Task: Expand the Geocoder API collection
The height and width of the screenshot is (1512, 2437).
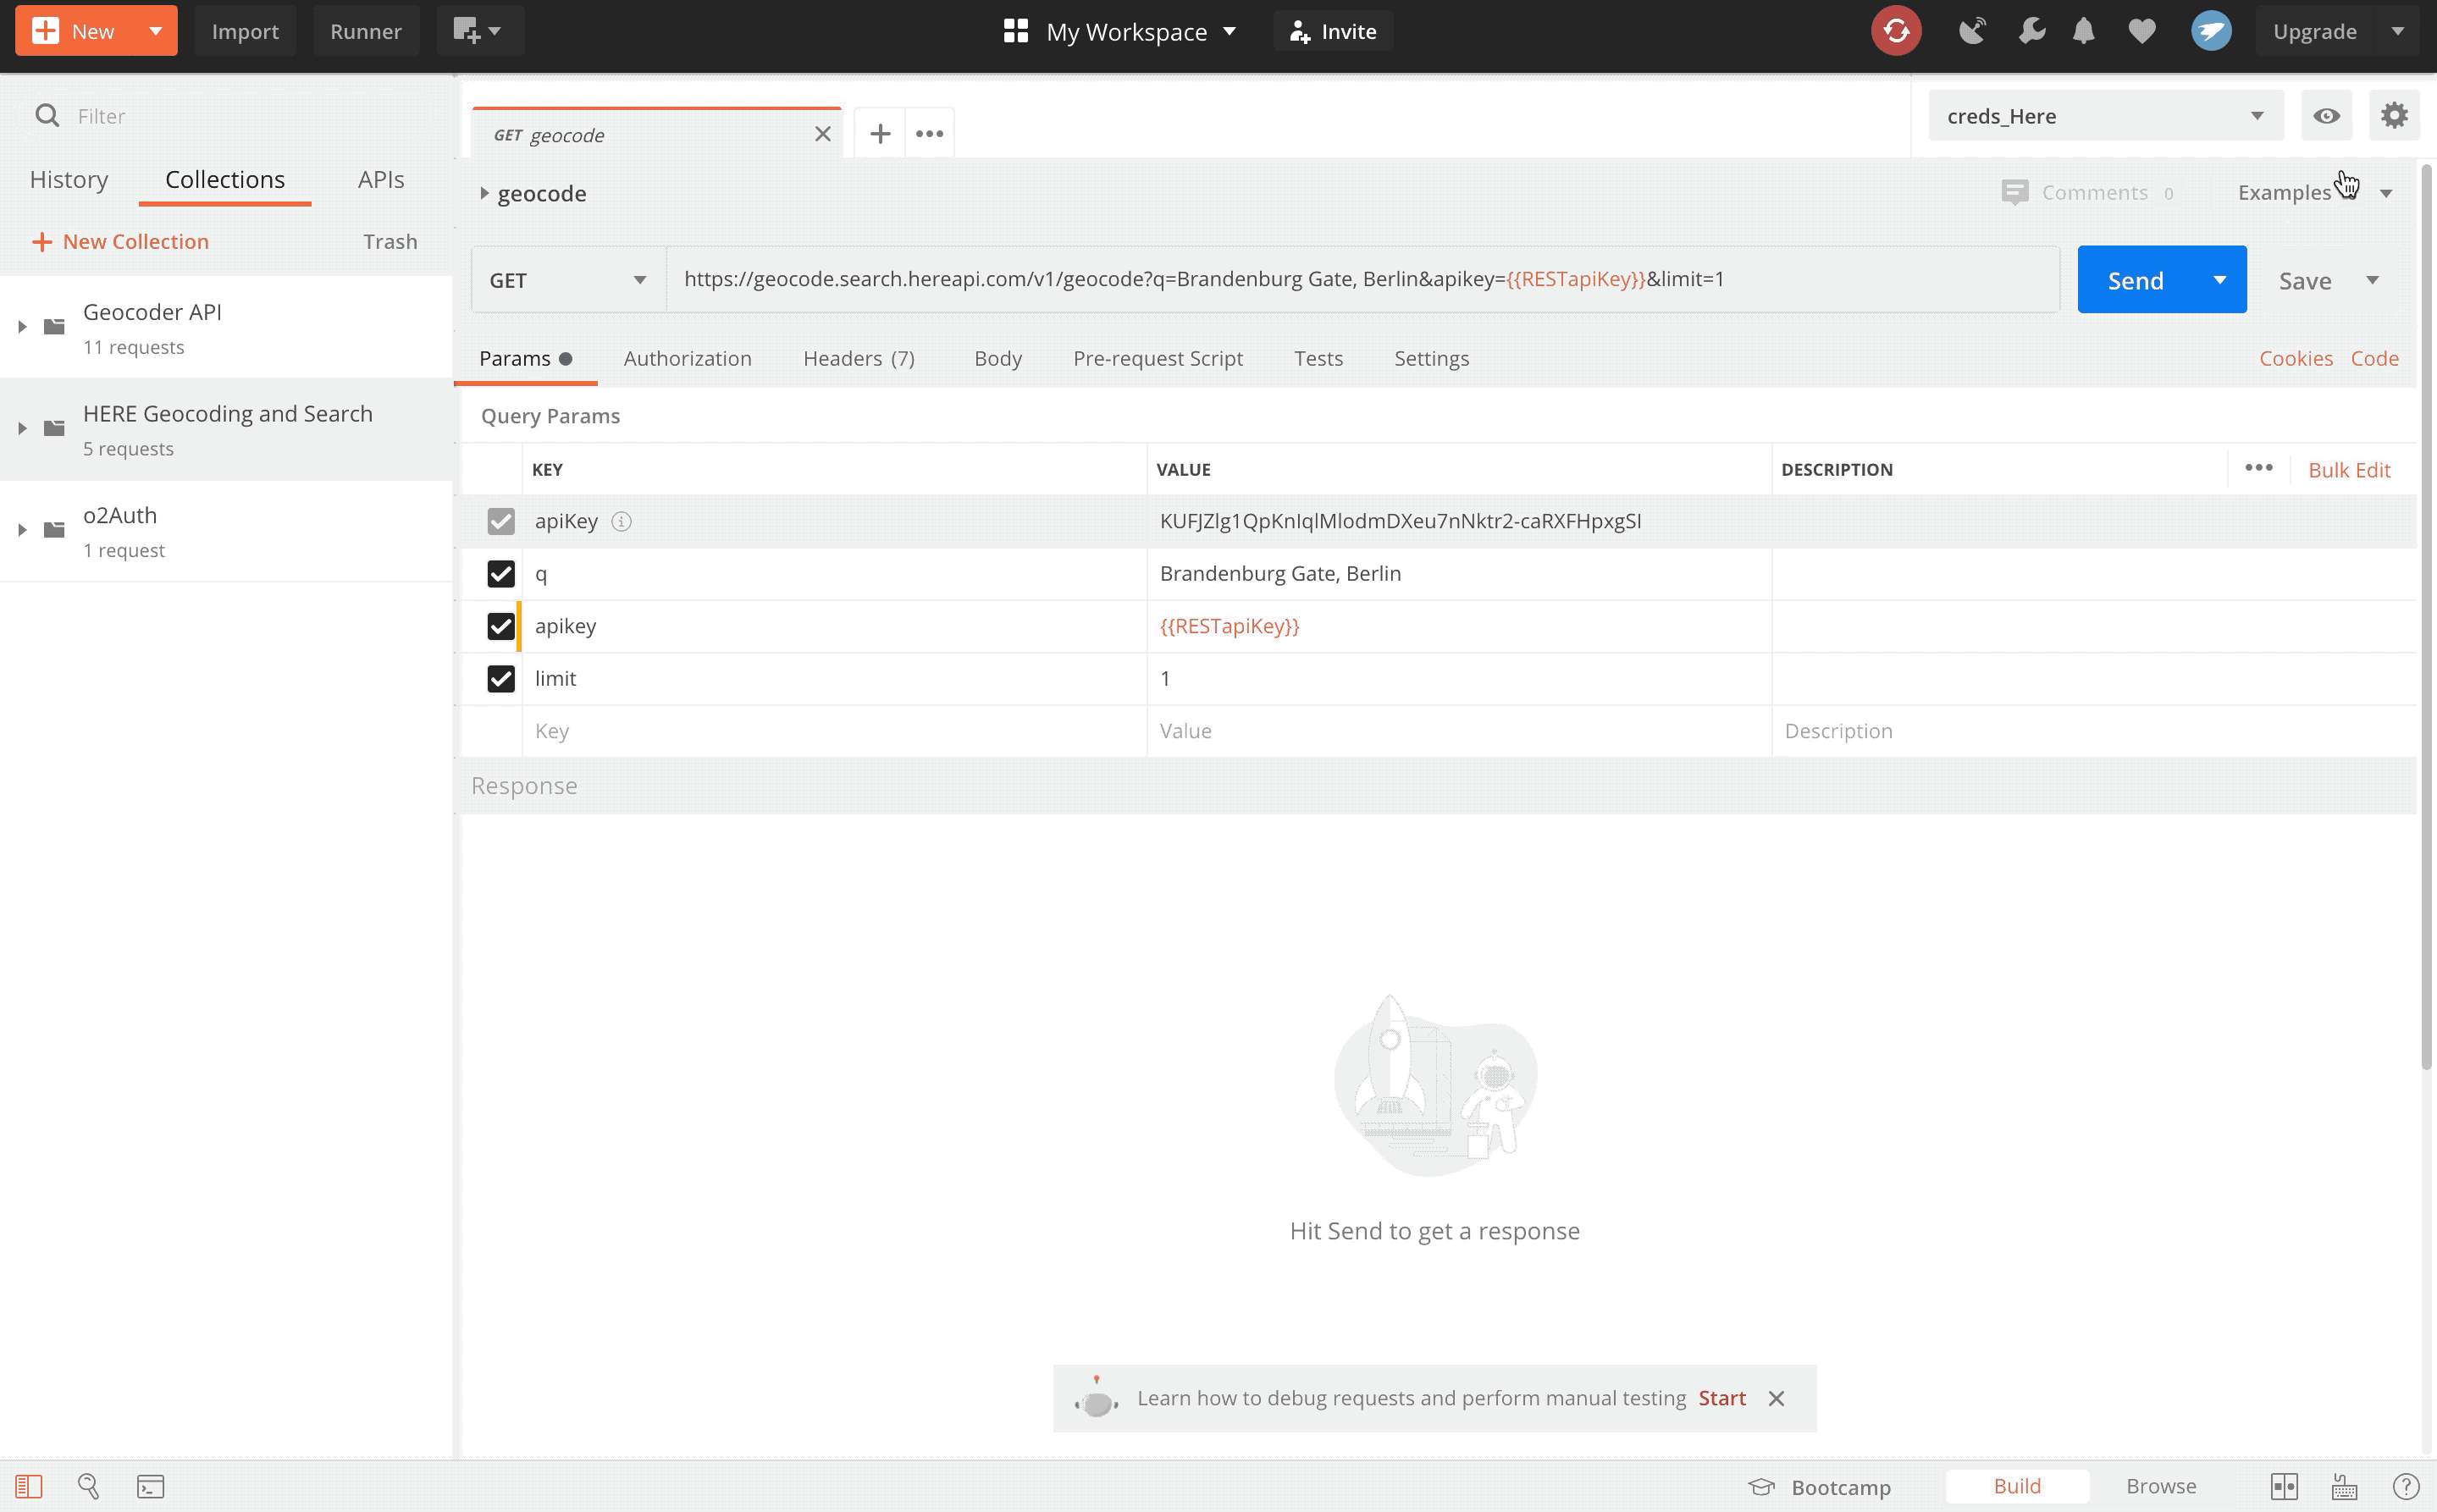Action: point(22,327)
